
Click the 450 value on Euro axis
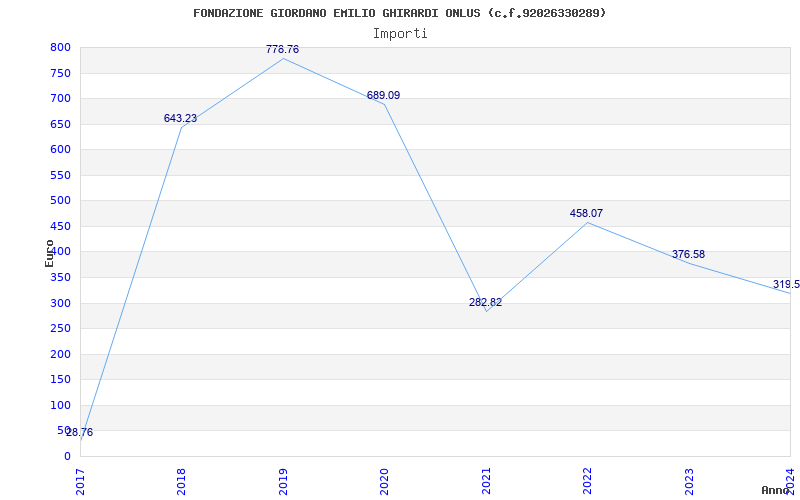(x=60, y=226)
